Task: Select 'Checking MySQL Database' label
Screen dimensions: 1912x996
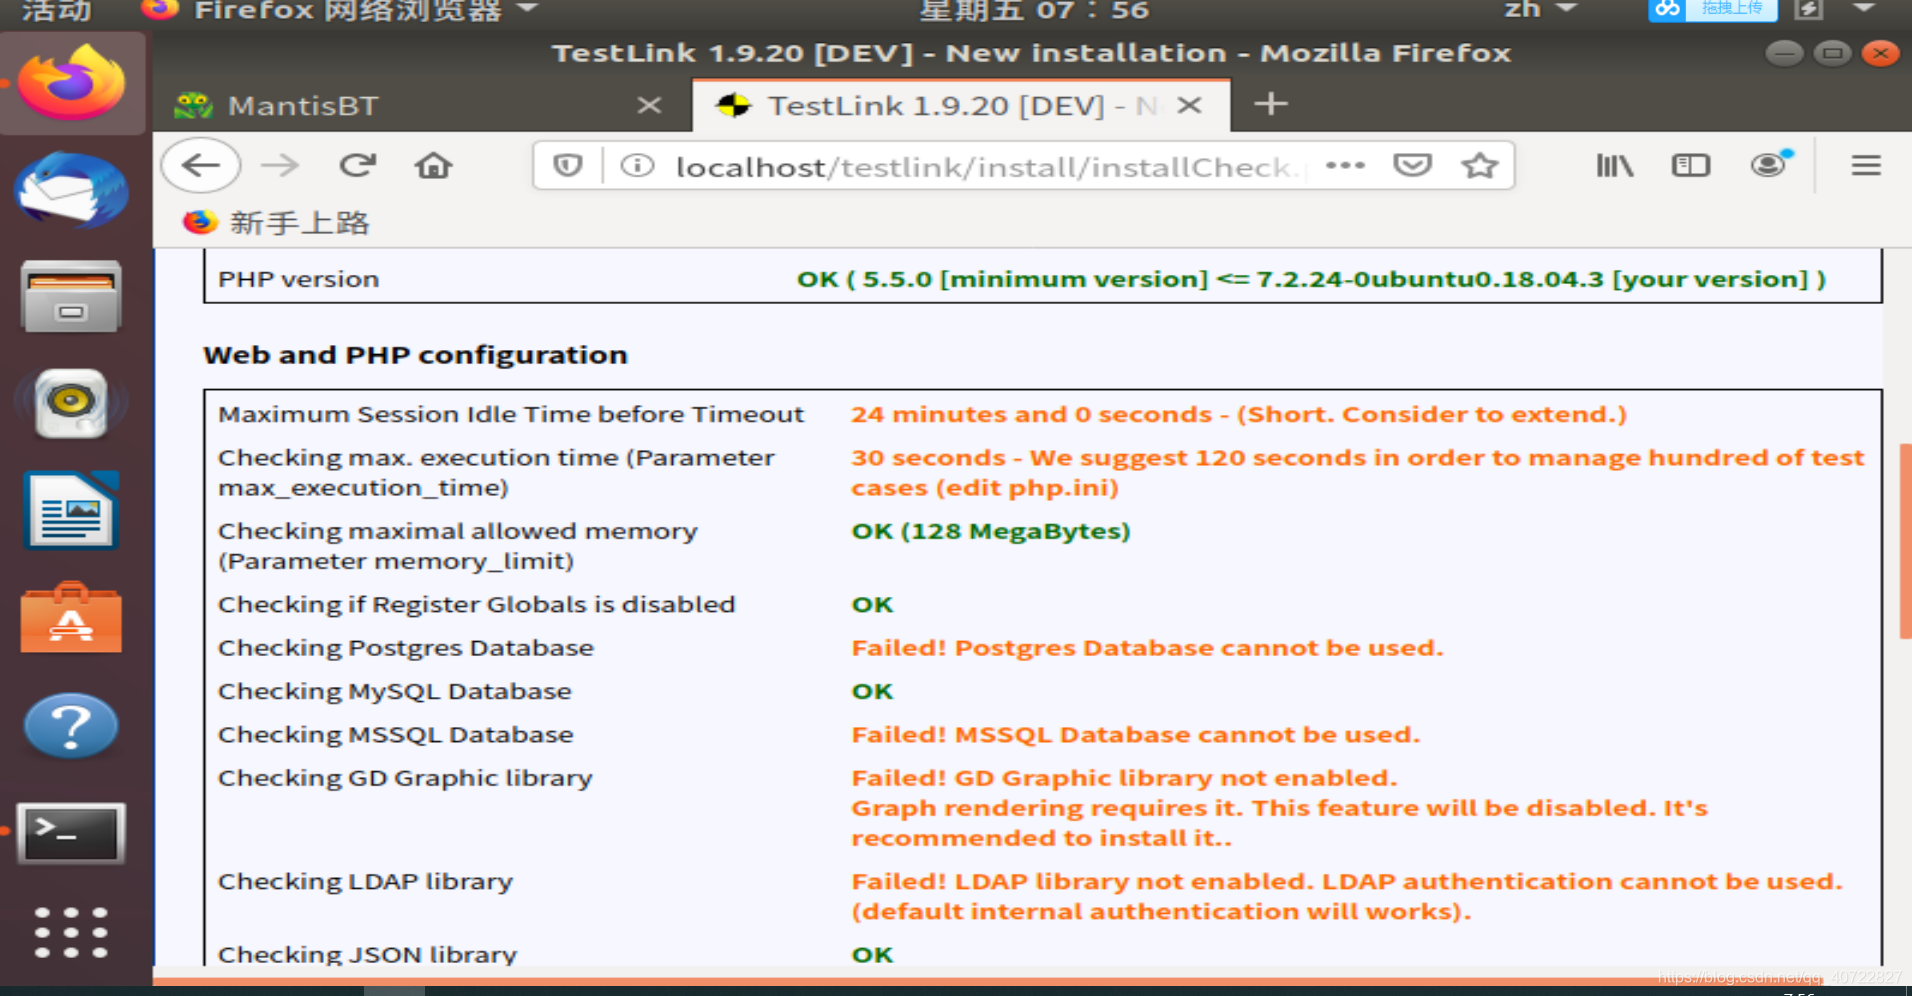Action: pos(394,691)
